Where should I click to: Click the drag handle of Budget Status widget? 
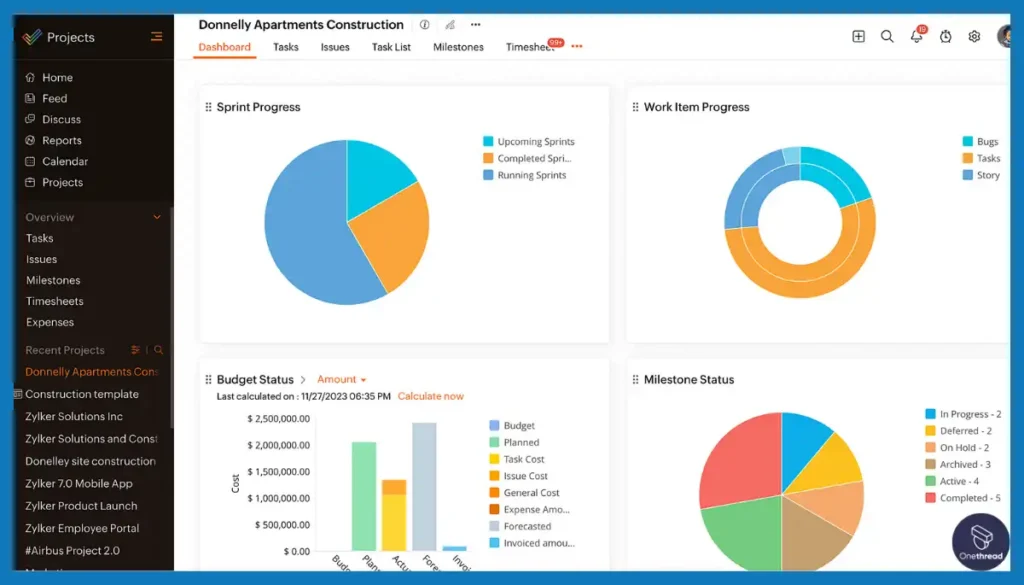tap(208, 379)
